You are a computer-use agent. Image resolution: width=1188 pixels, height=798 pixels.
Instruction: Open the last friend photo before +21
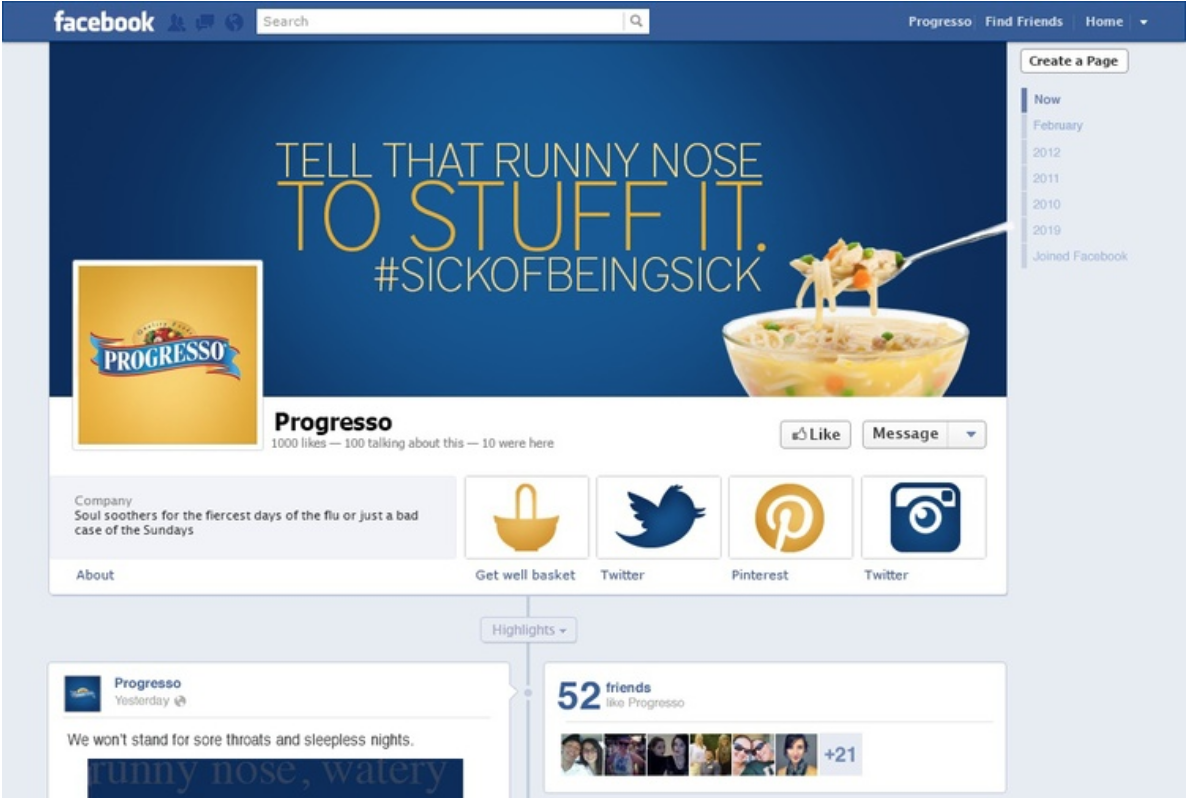pos(796,755)
